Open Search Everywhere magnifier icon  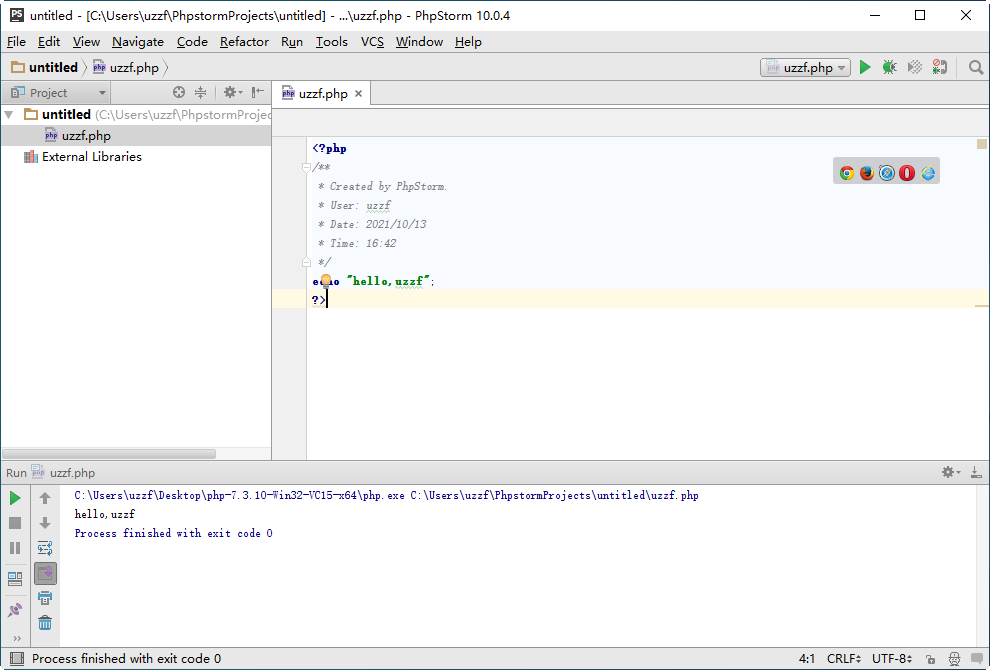[975, 67]
